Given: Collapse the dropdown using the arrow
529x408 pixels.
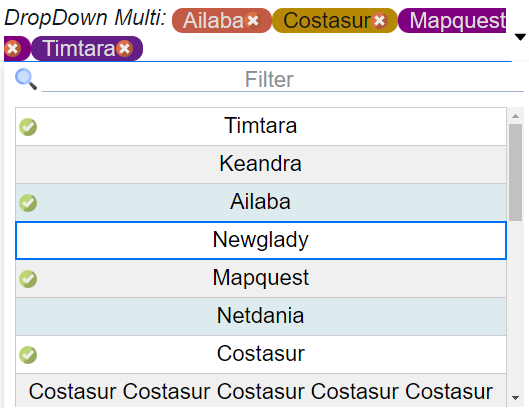Looking at the screenshot, I should 520,37.
